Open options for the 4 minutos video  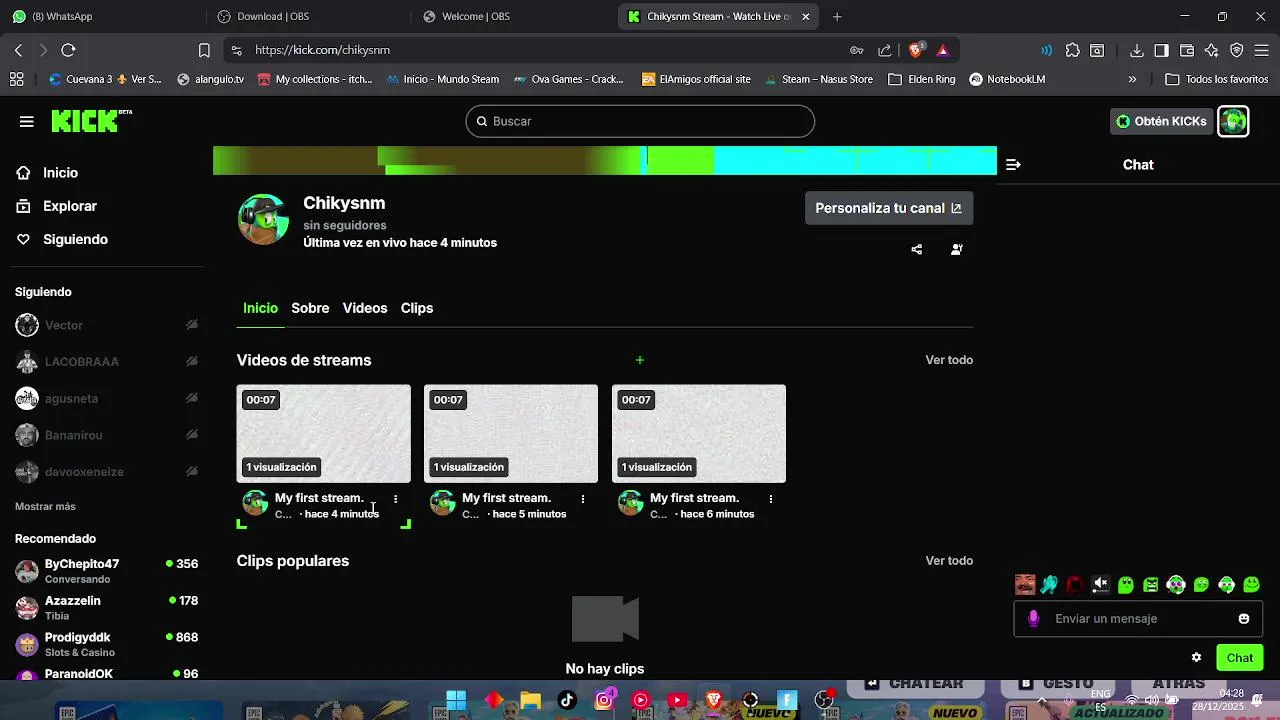coord(396,498)
